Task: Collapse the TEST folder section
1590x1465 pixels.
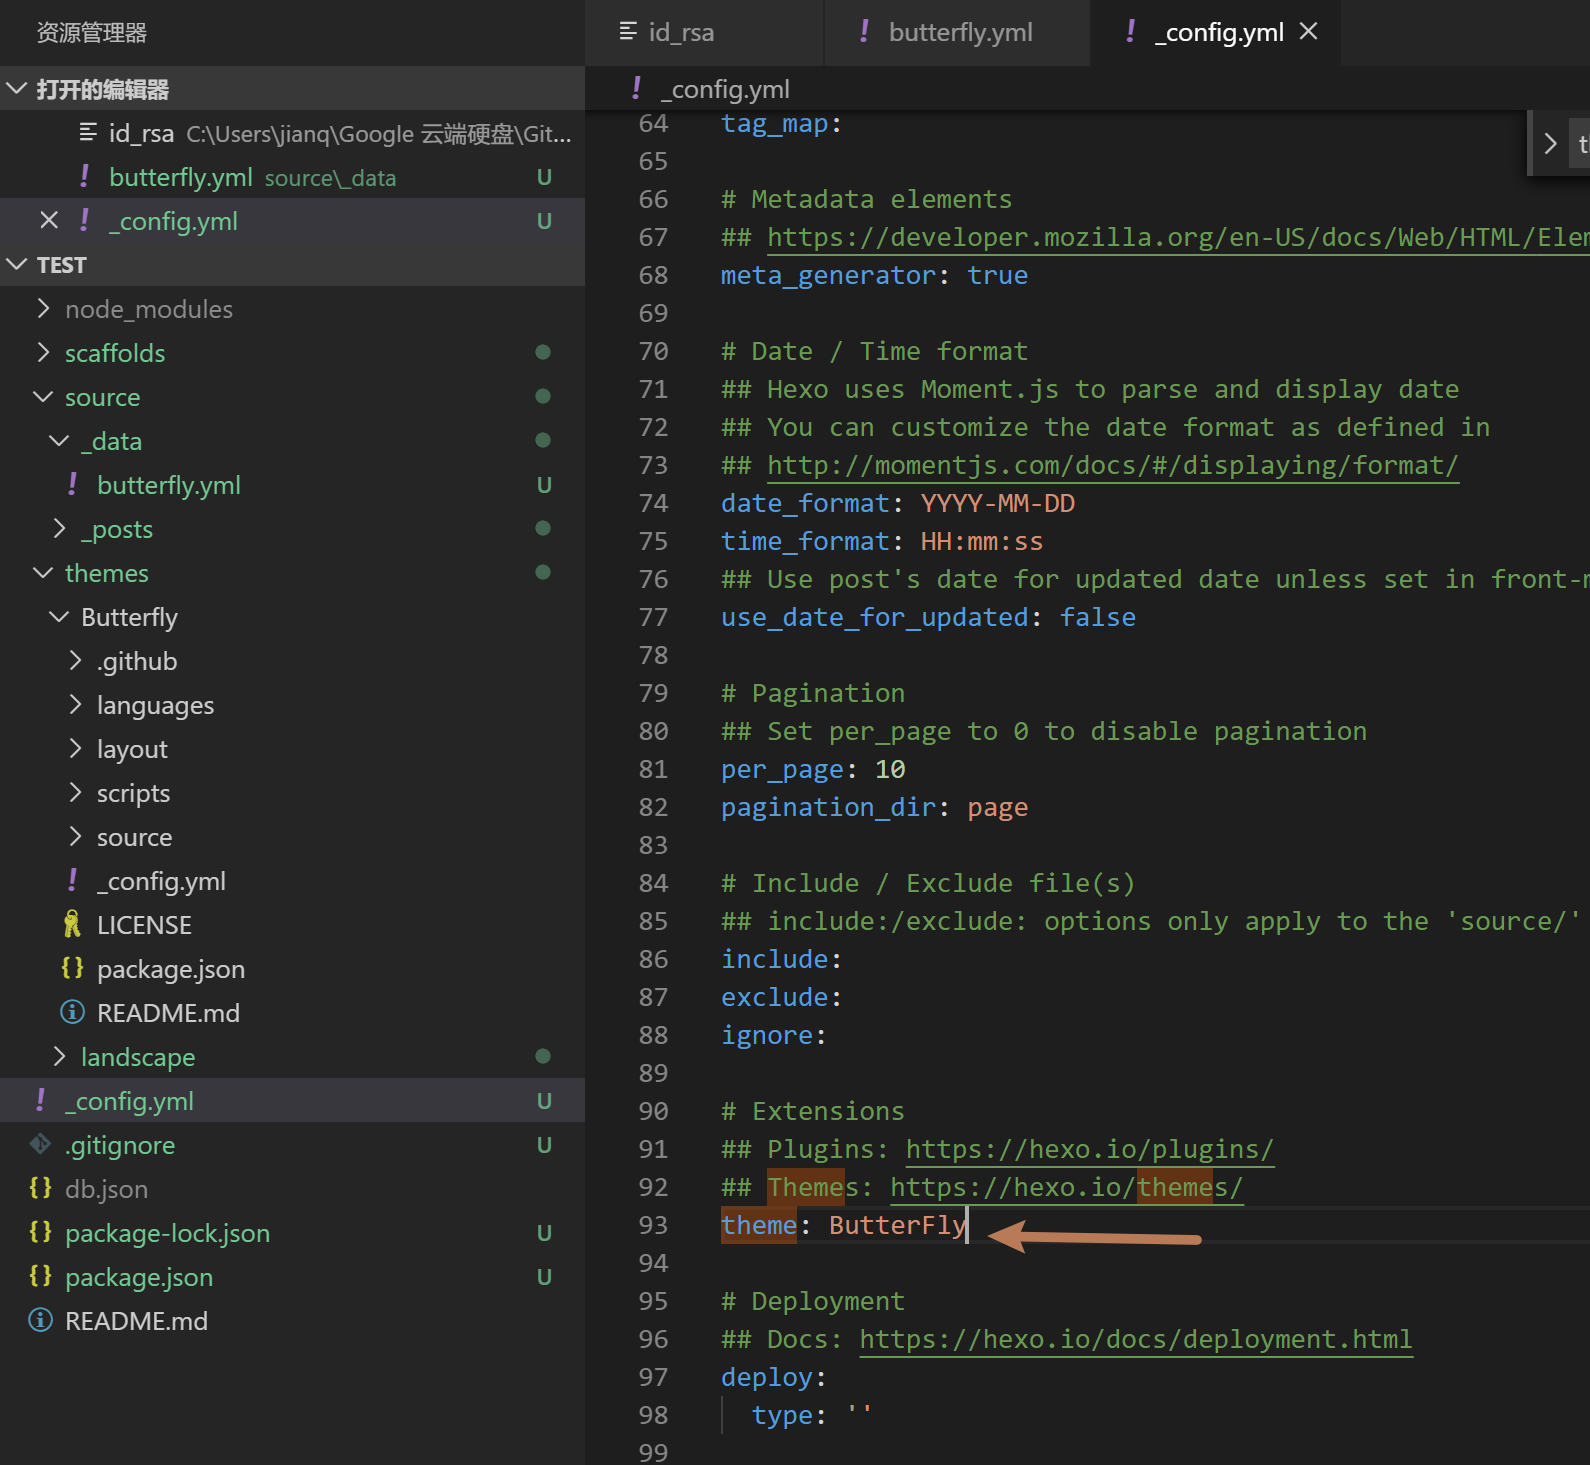Action: [x=292, y=265]
